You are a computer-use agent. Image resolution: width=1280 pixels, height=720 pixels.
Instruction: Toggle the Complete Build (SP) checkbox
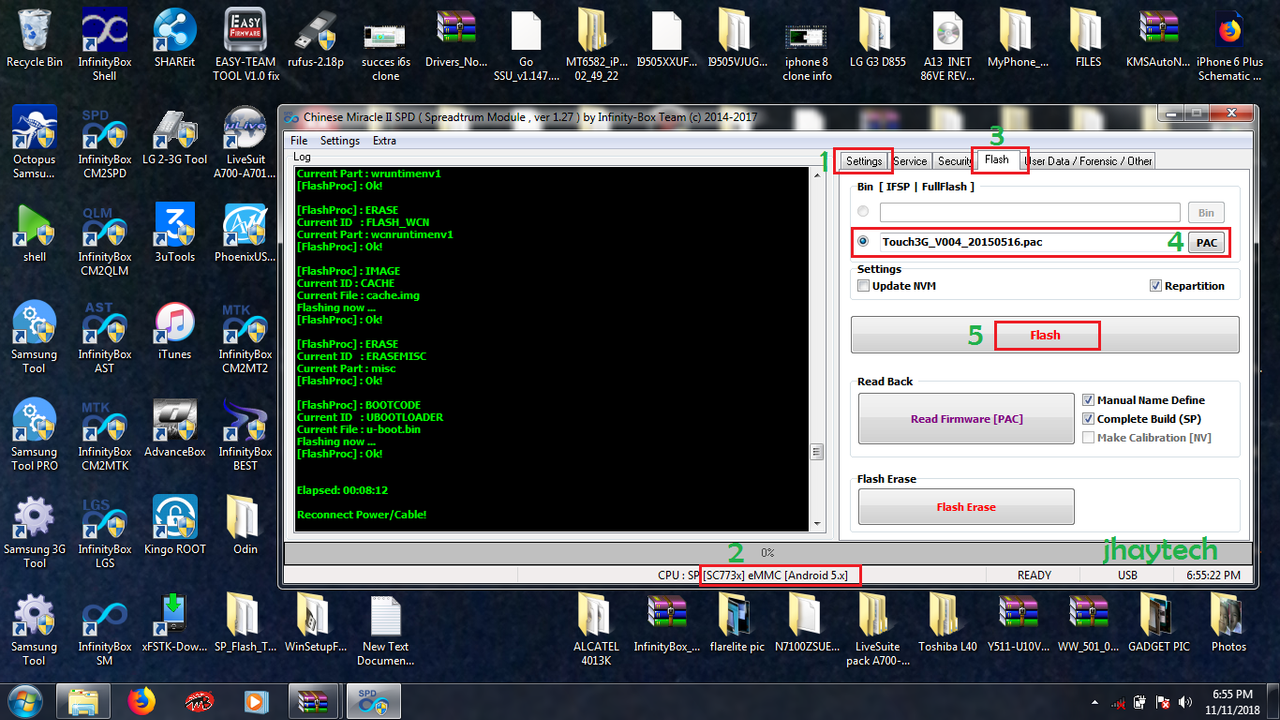point(1089,419)
